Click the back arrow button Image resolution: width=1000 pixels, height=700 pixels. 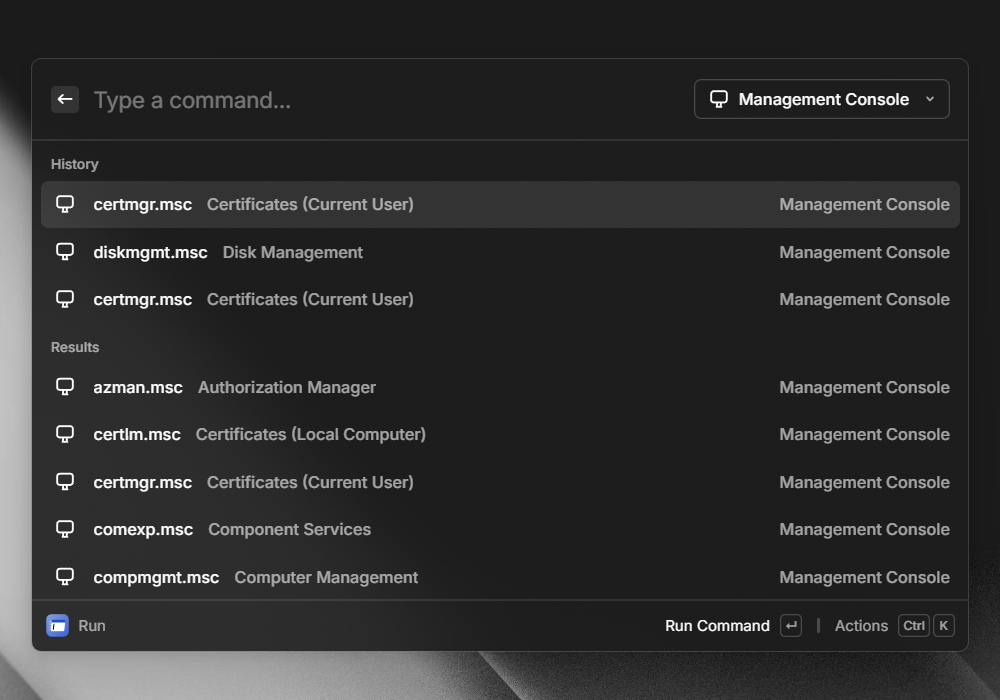pos(65,99)
